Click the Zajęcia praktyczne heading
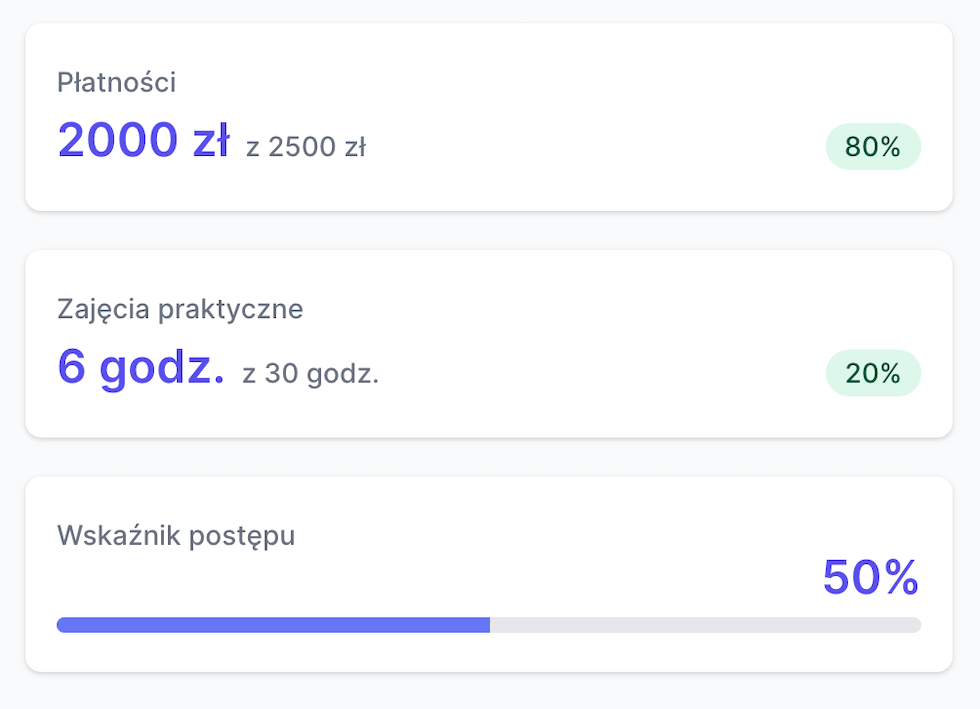Image resolution: width=980 pixels, height=709 pixels. click(x=180, y=309)
